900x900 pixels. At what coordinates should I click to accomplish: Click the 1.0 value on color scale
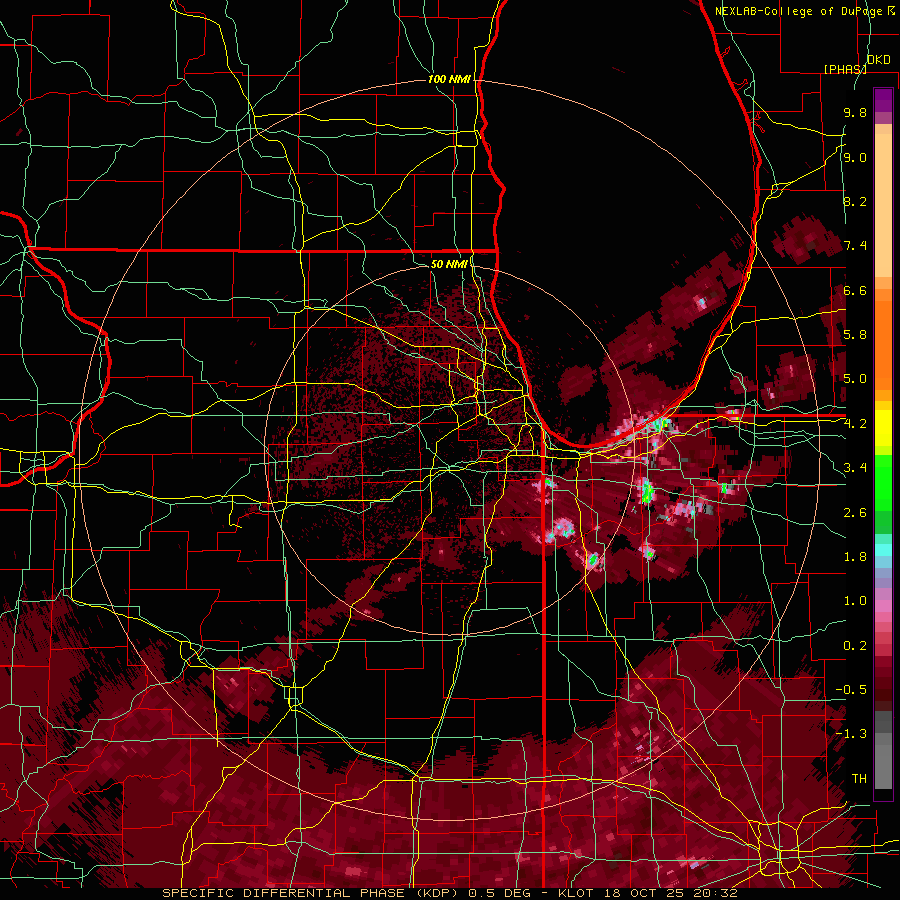click(x=855, y=601)
